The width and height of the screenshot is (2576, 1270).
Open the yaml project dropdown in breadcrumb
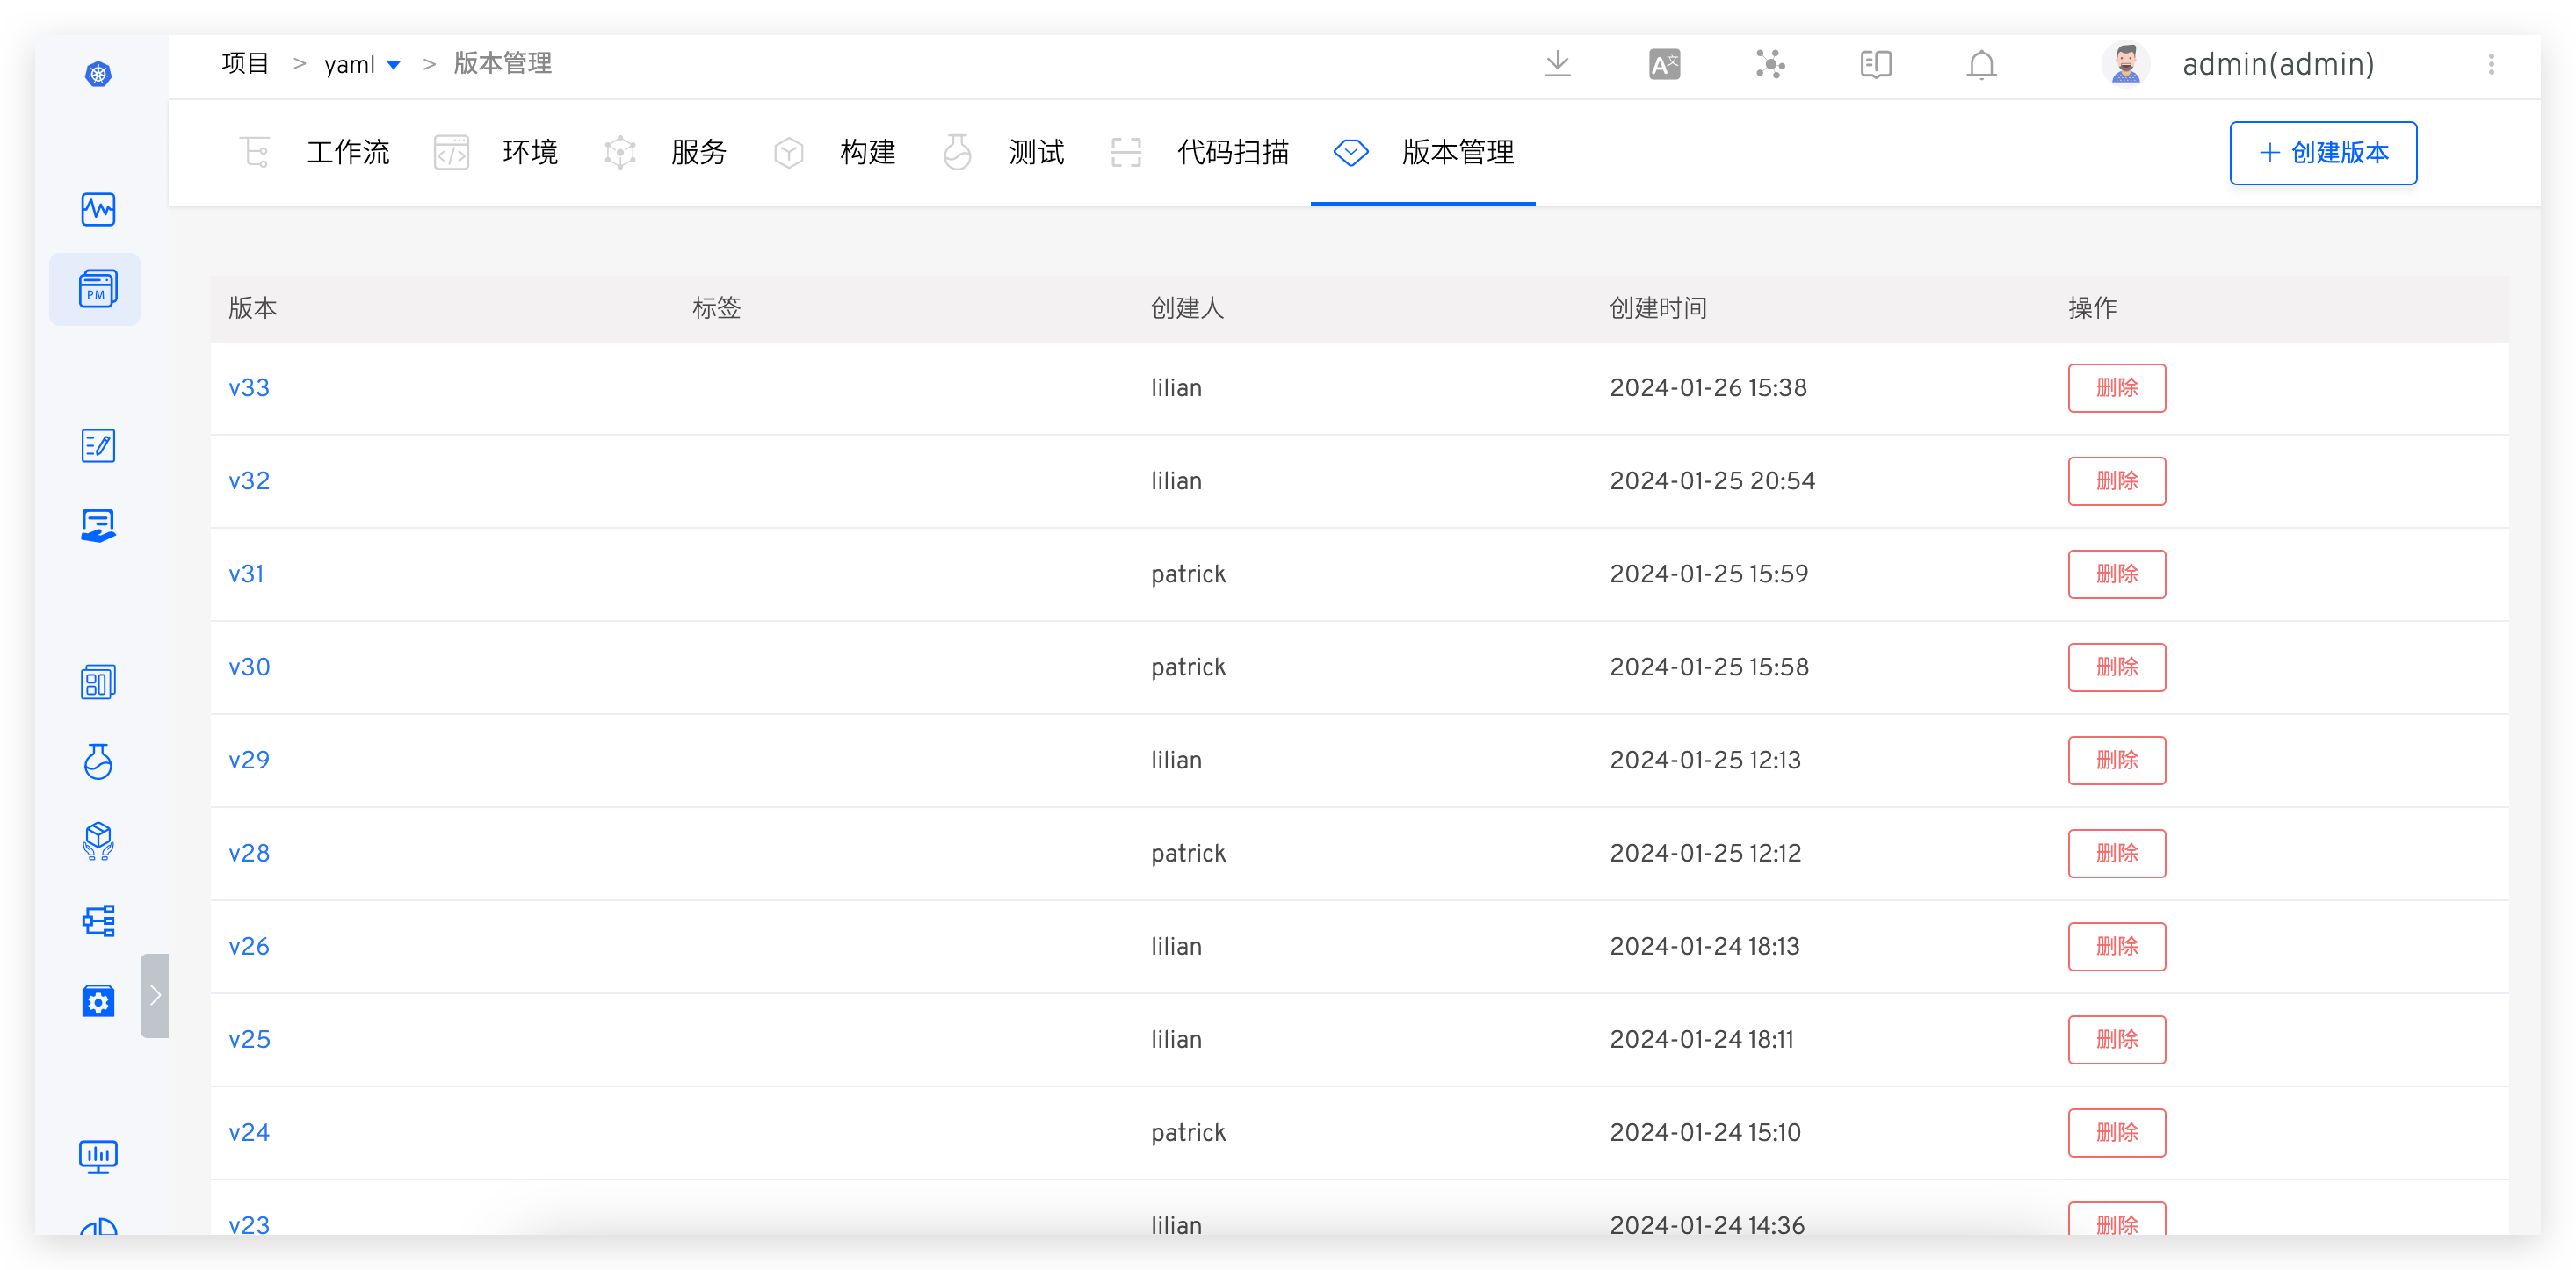coord(393,64)
